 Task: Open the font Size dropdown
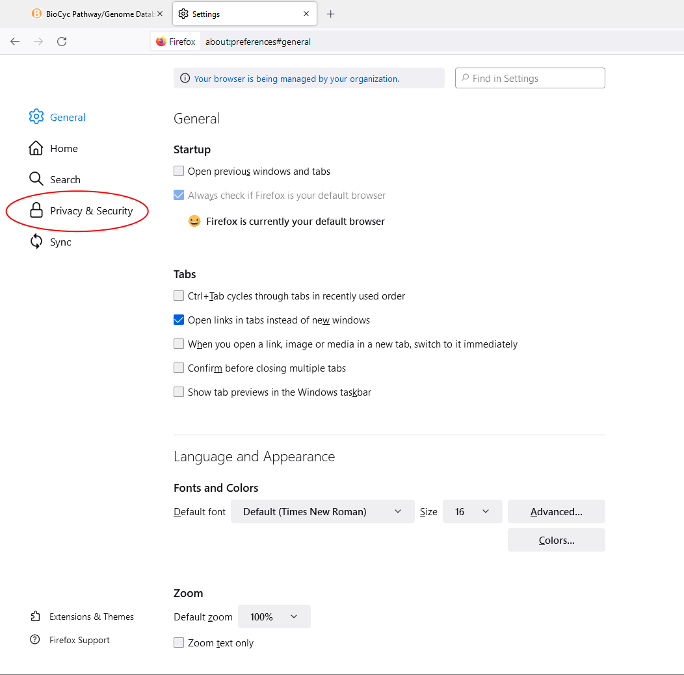pyautogui.click(x=472, y=512)
